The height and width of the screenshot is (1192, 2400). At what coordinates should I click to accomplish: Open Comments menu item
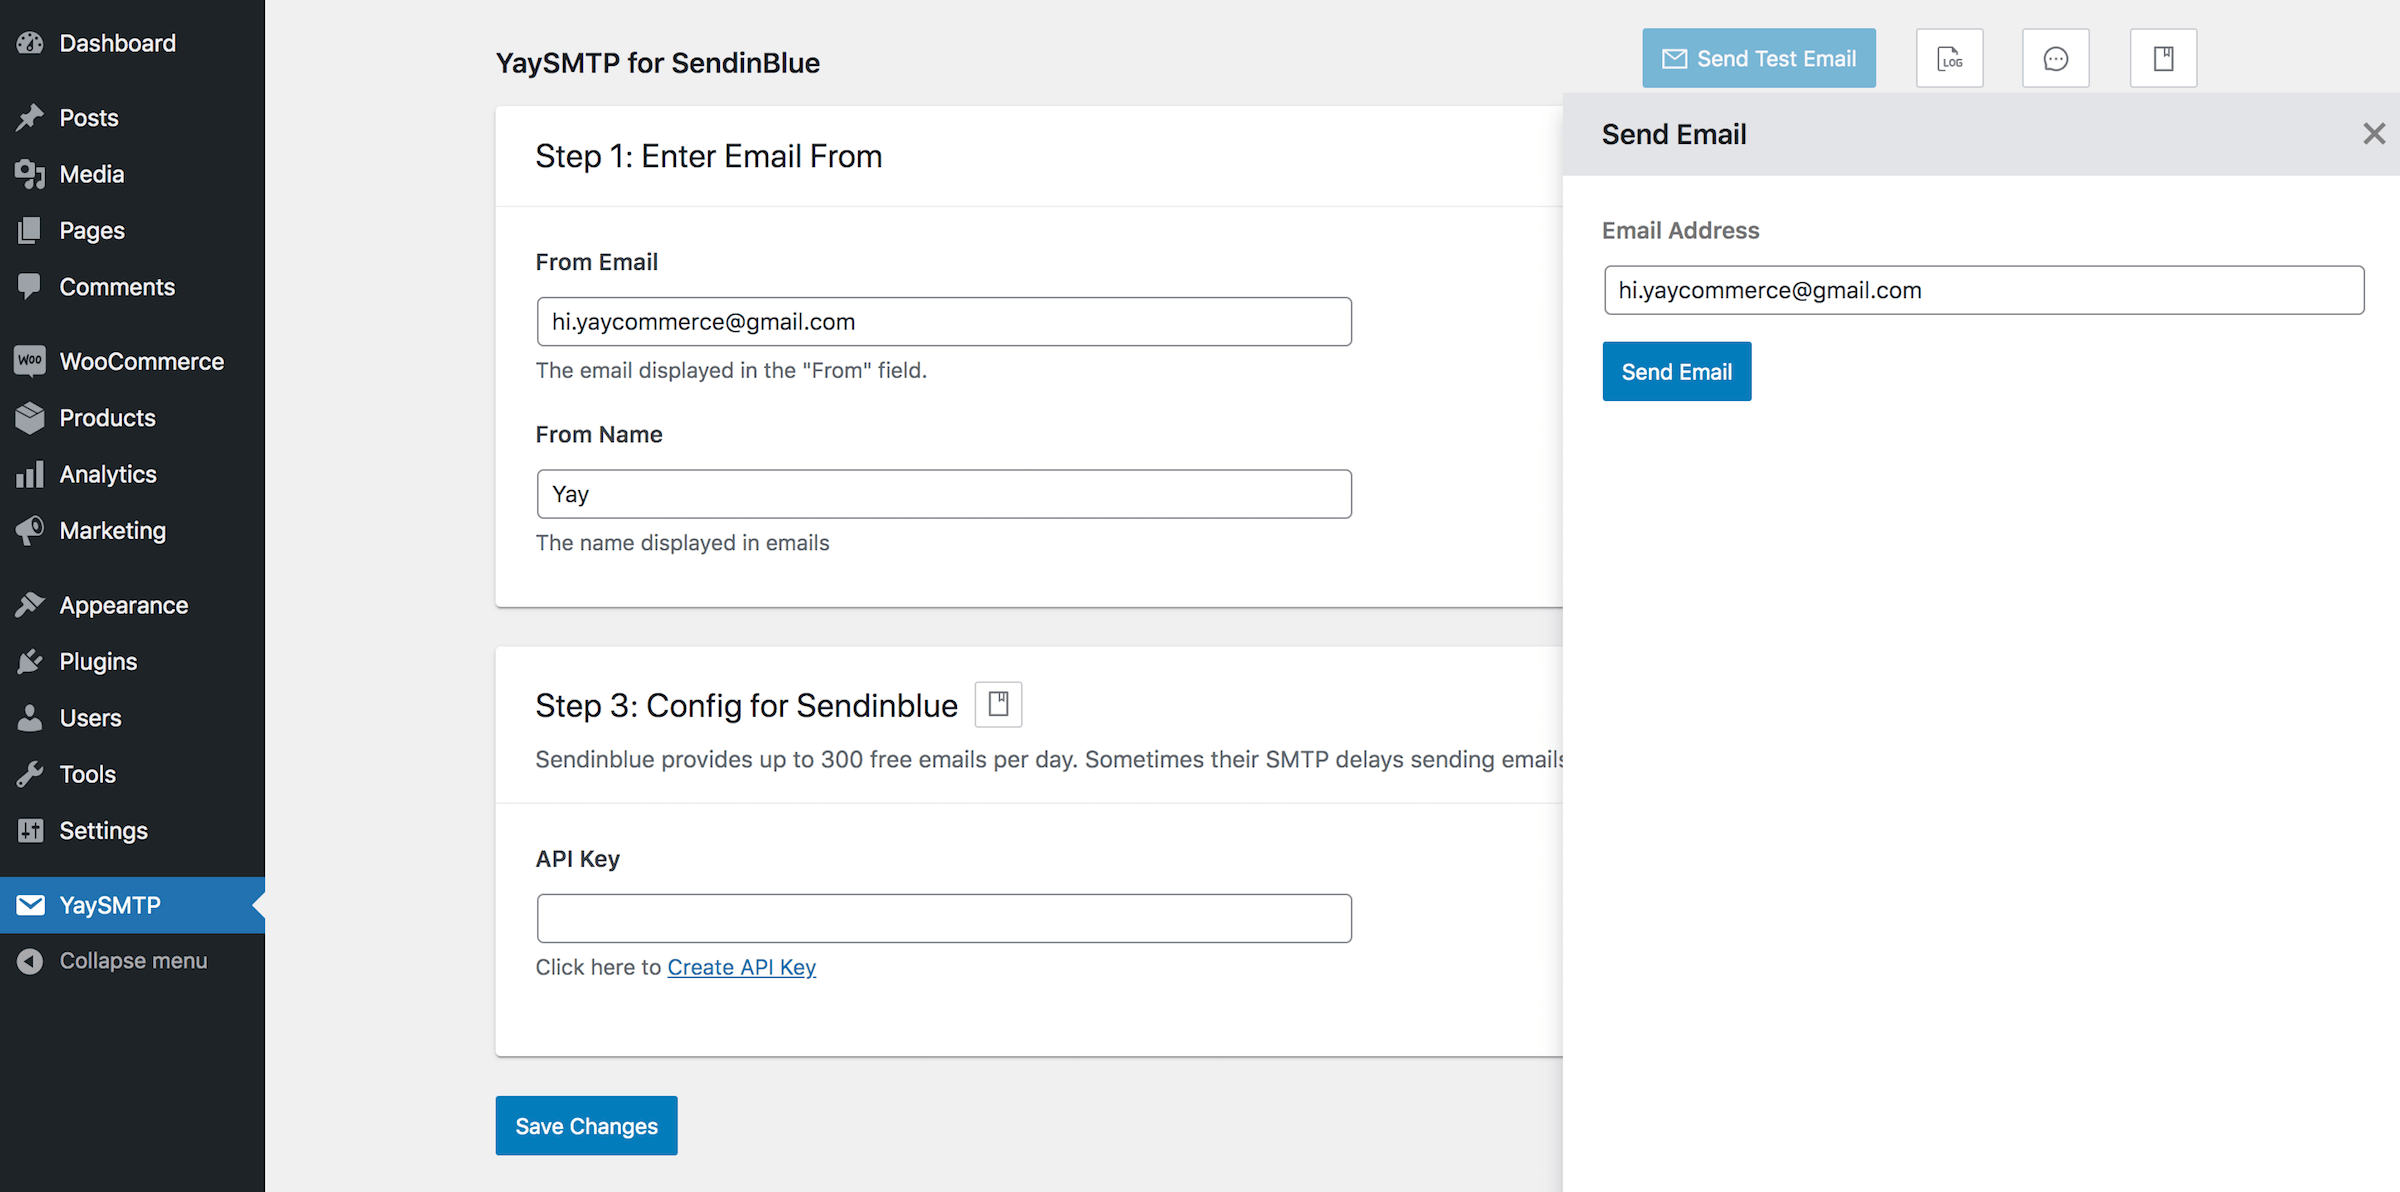pos(132,286)
